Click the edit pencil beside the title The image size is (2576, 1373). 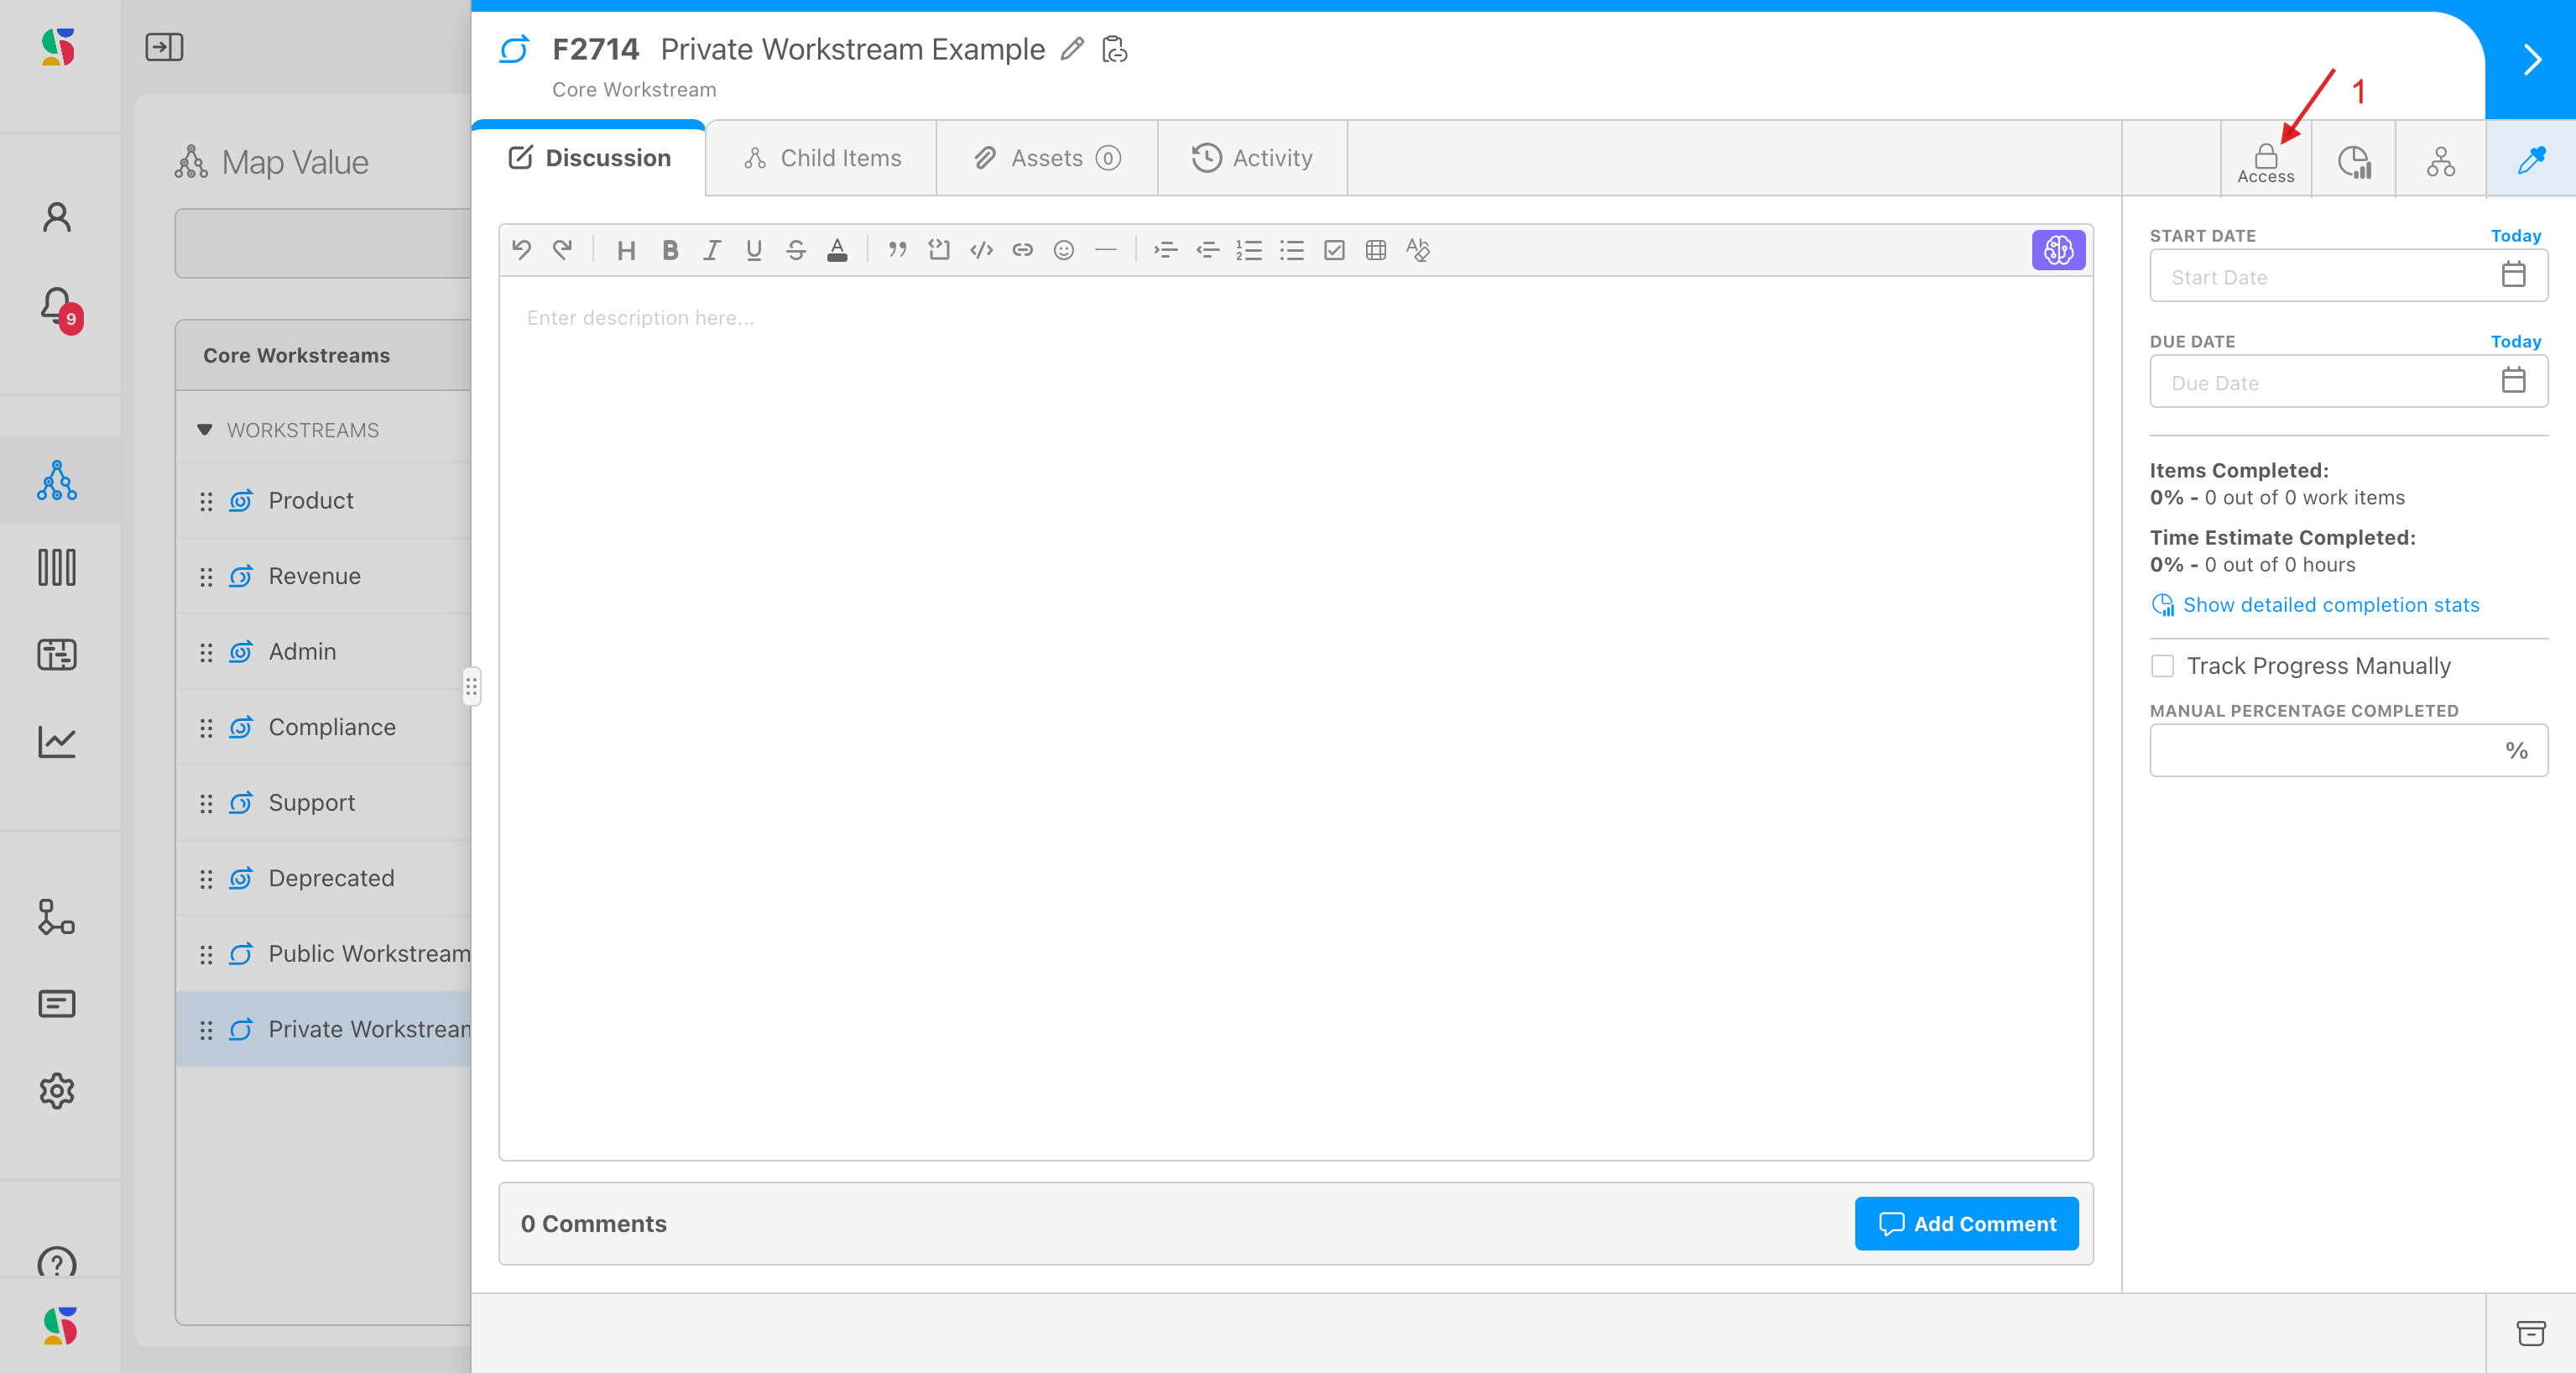pyautogui.click(x=1072, y=49)
